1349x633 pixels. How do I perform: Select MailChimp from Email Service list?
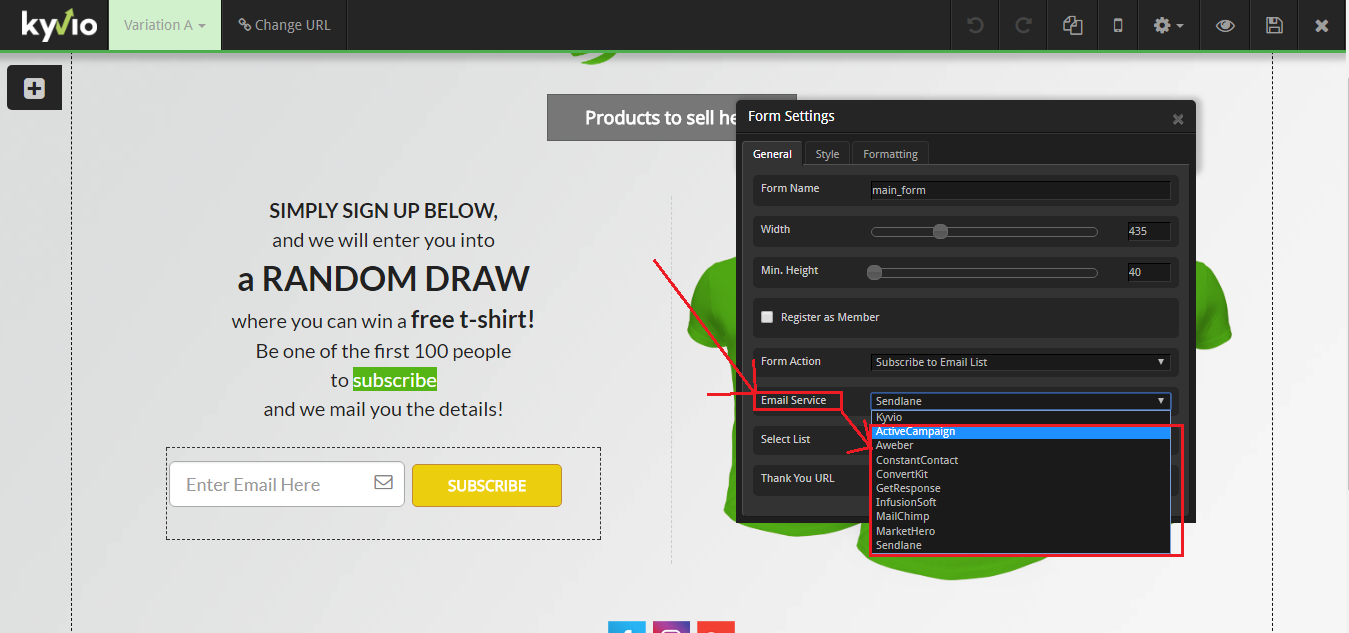tap(902, 516)
